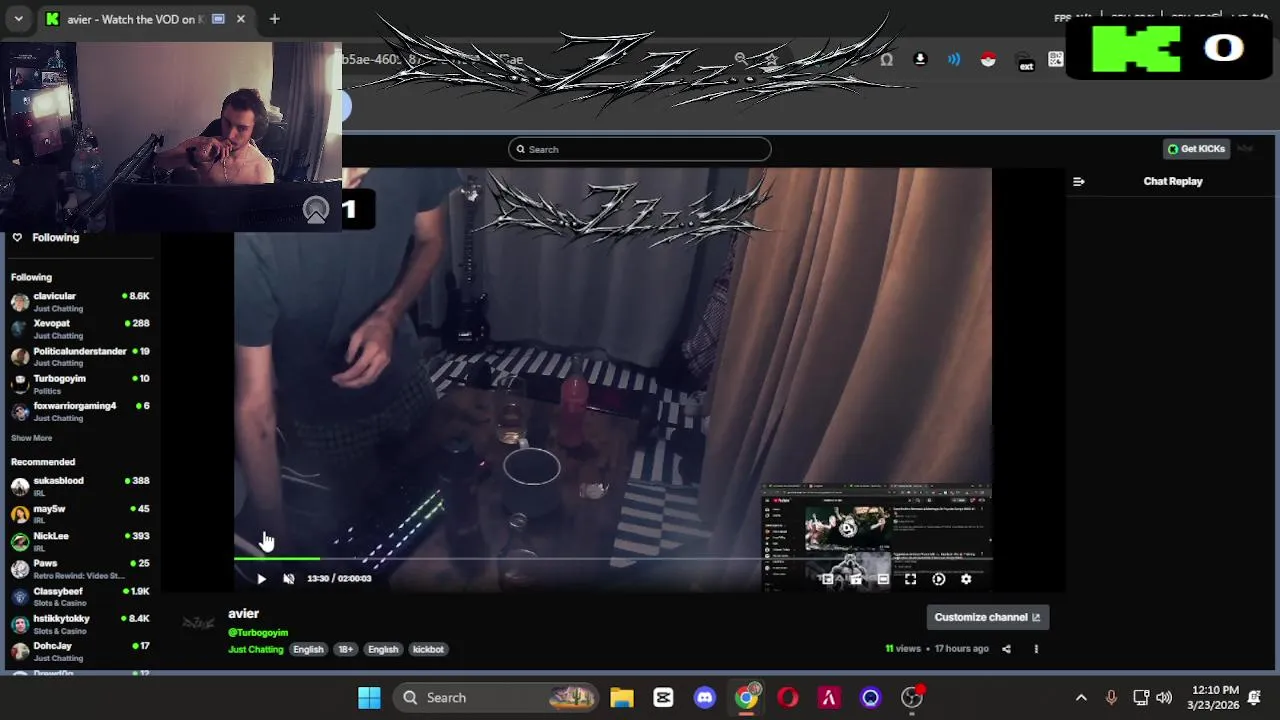Open NickLee recommended channel

[x=80, y=541]
